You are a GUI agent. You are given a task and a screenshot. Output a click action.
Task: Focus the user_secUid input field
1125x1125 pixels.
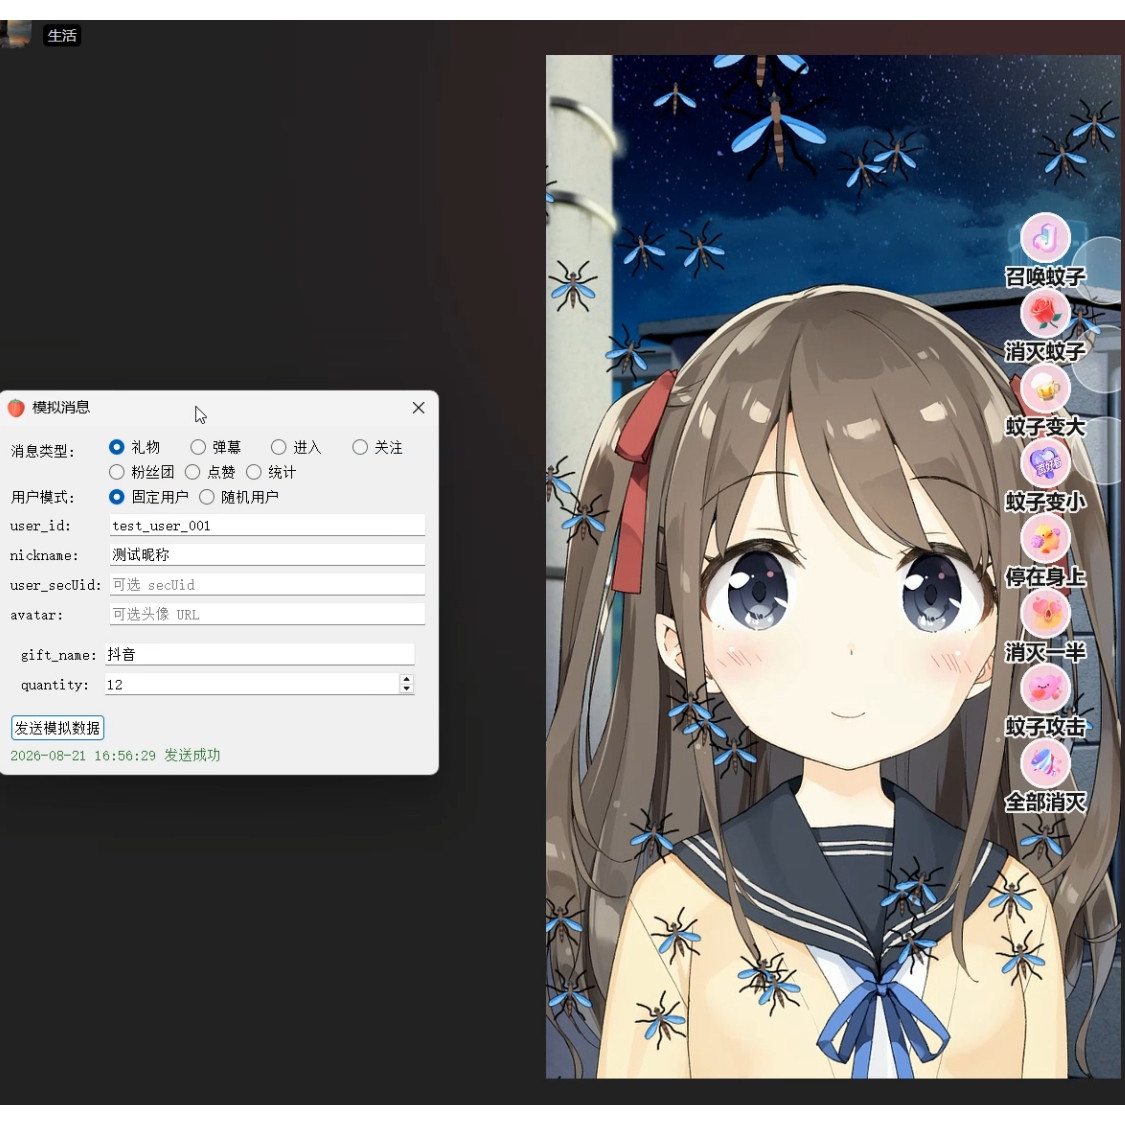[267, 585]
